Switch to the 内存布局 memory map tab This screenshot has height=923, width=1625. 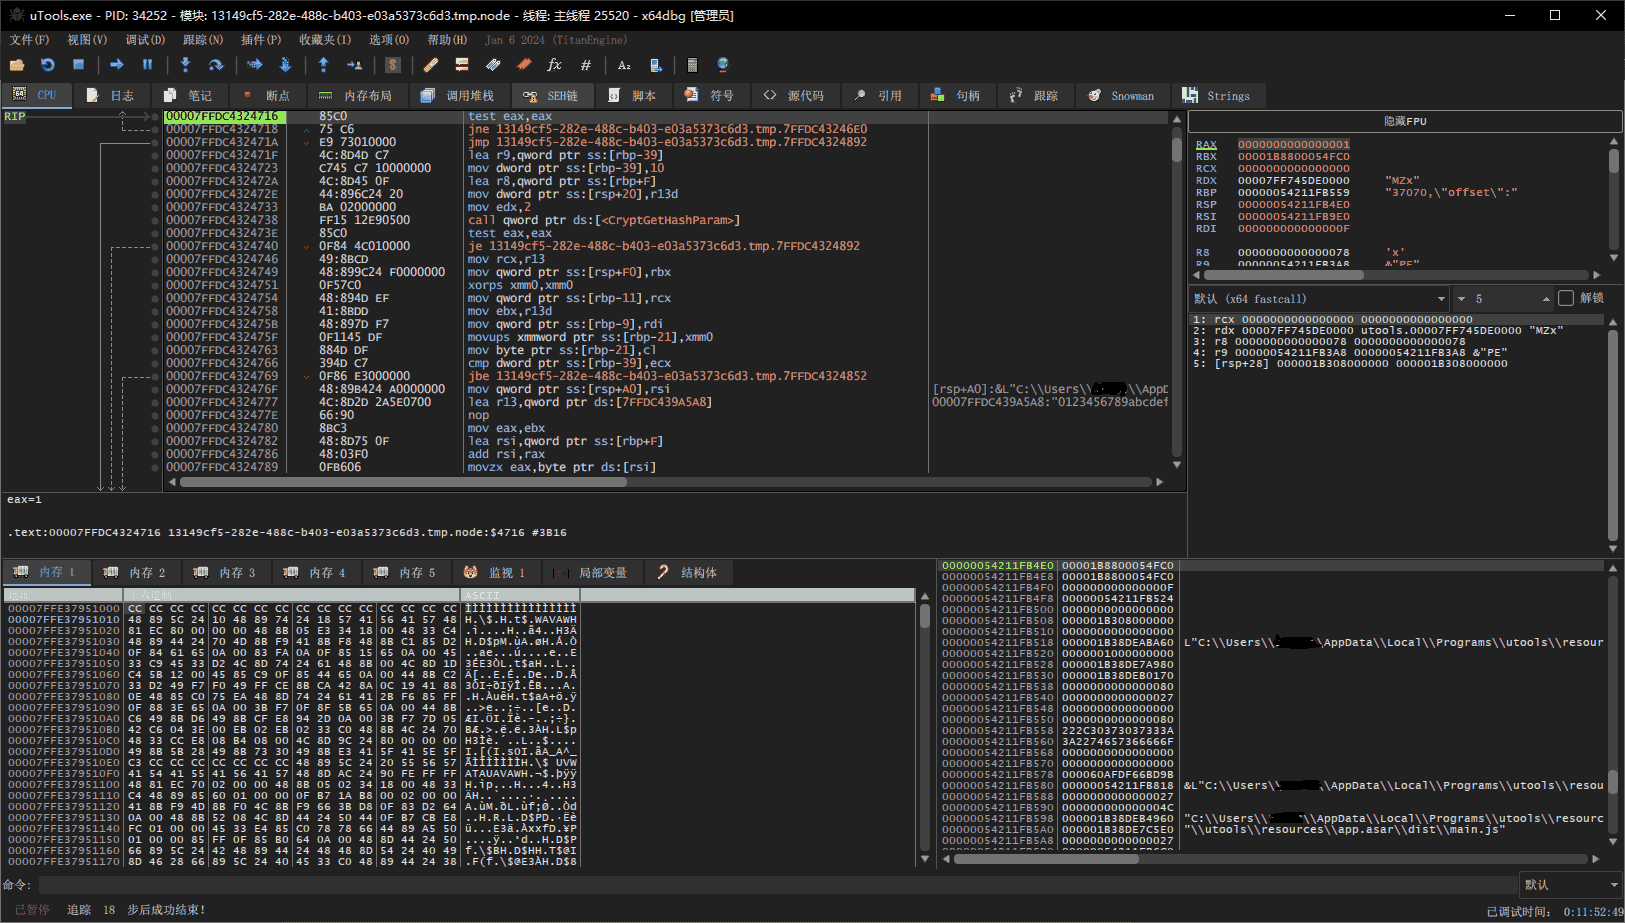[x=357, y=96]
